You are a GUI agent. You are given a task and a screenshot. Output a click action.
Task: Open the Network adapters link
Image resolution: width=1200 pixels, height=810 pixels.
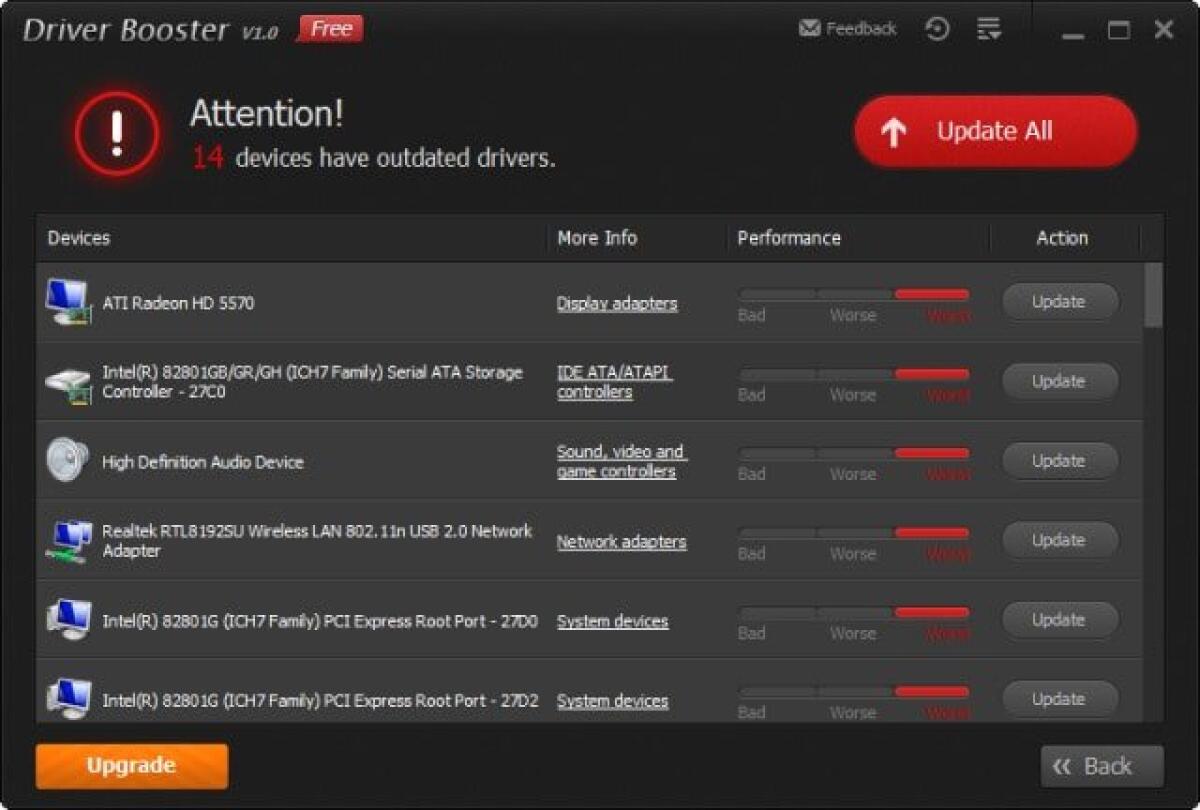pyautogui.click(x=621, y=541)
